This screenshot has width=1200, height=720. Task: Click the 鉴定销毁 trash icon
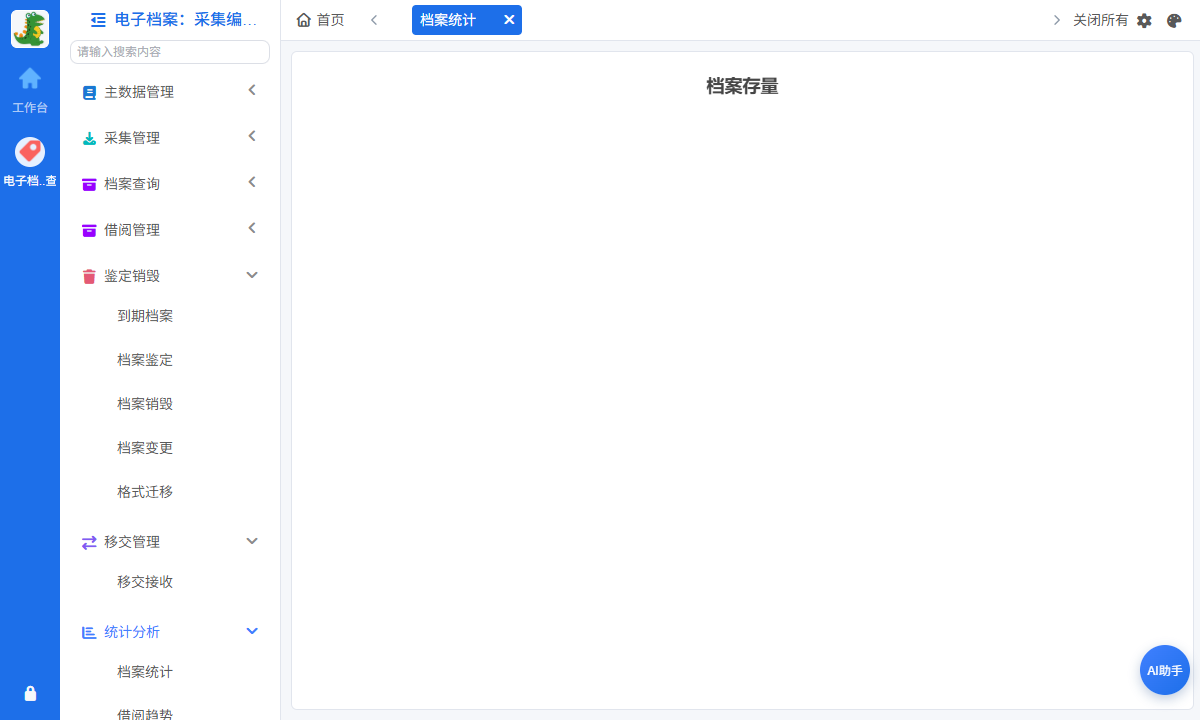pos(89,277)
